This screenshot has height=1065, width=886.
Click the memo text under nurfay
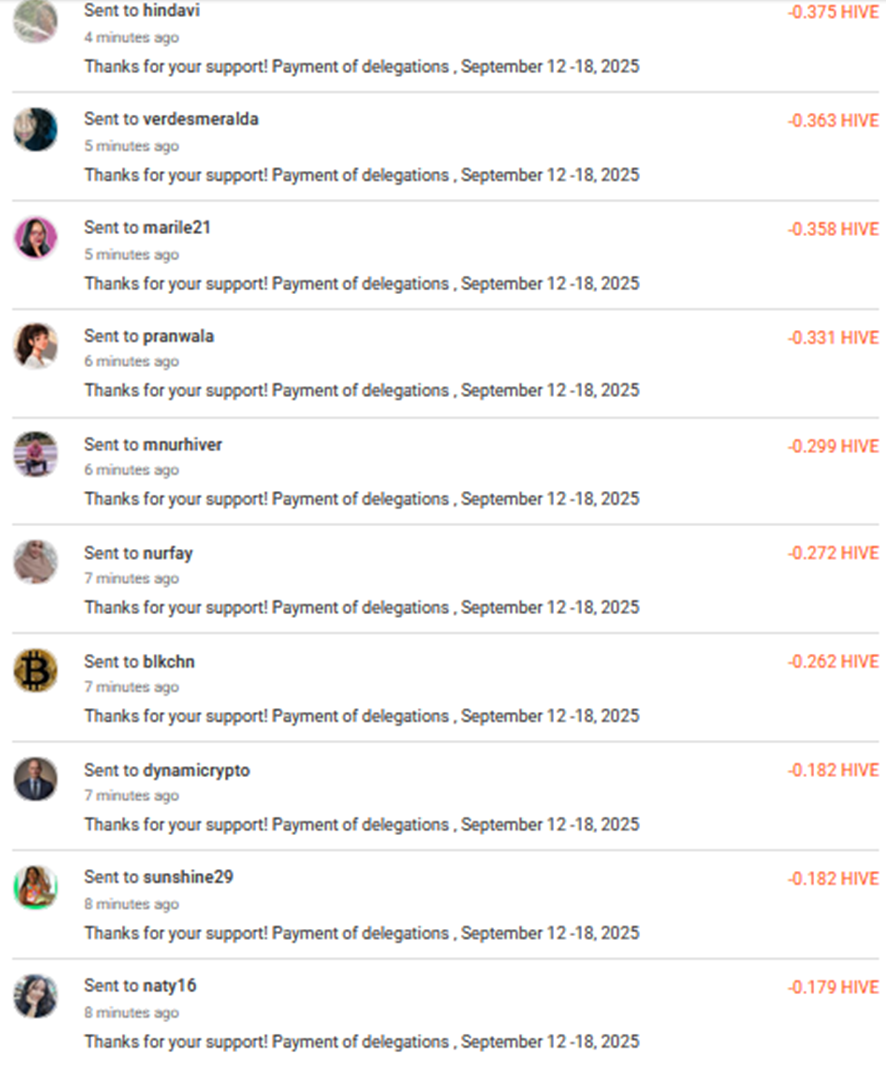[x=361, y=607]
